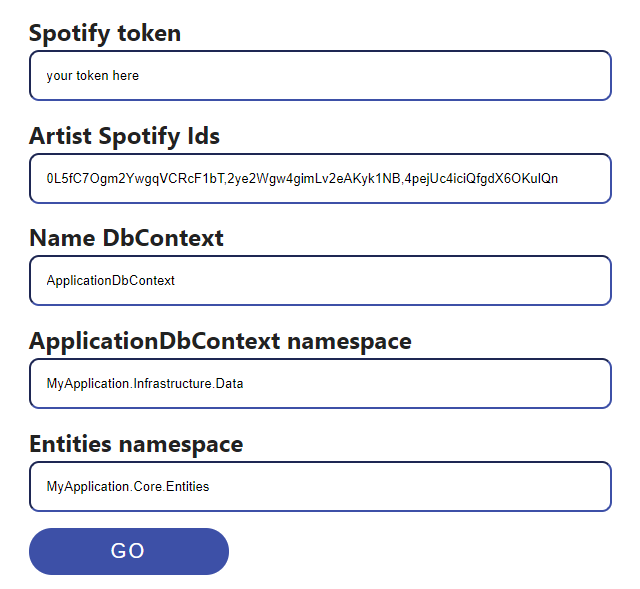Focus the Spotify token input field
The width and height of the screenshot is (640, 589).
click(320, 76)
